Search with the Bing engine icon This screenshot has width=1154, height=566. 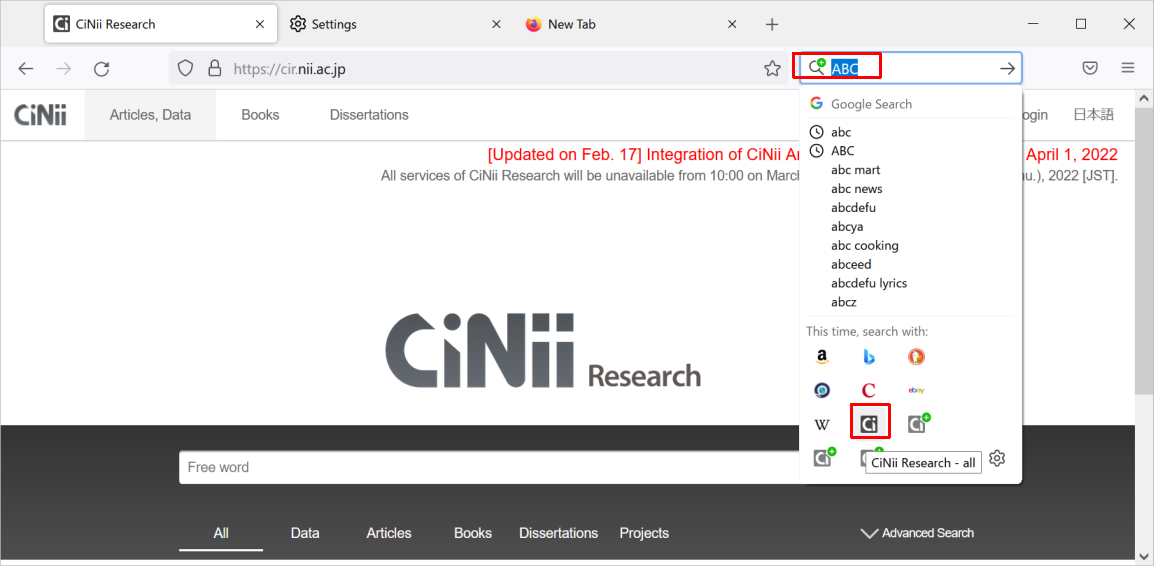coord(868,357)
